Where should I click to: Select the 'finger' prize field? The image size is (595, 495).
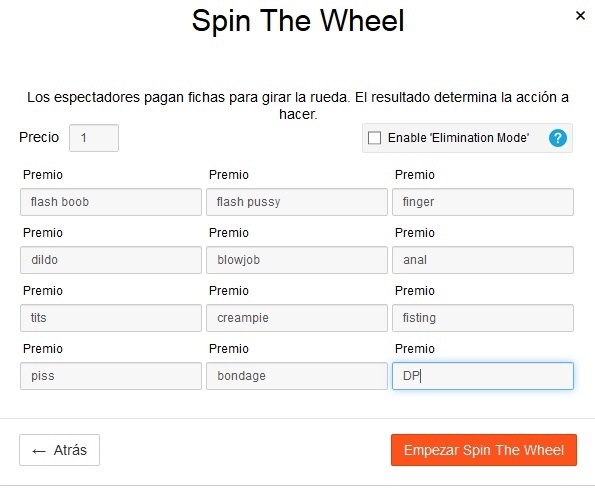[x=483, y=202]
